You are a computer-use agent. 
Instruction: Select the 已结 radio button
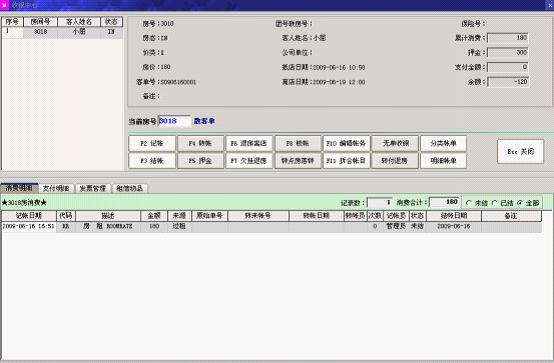coord(495,203)
